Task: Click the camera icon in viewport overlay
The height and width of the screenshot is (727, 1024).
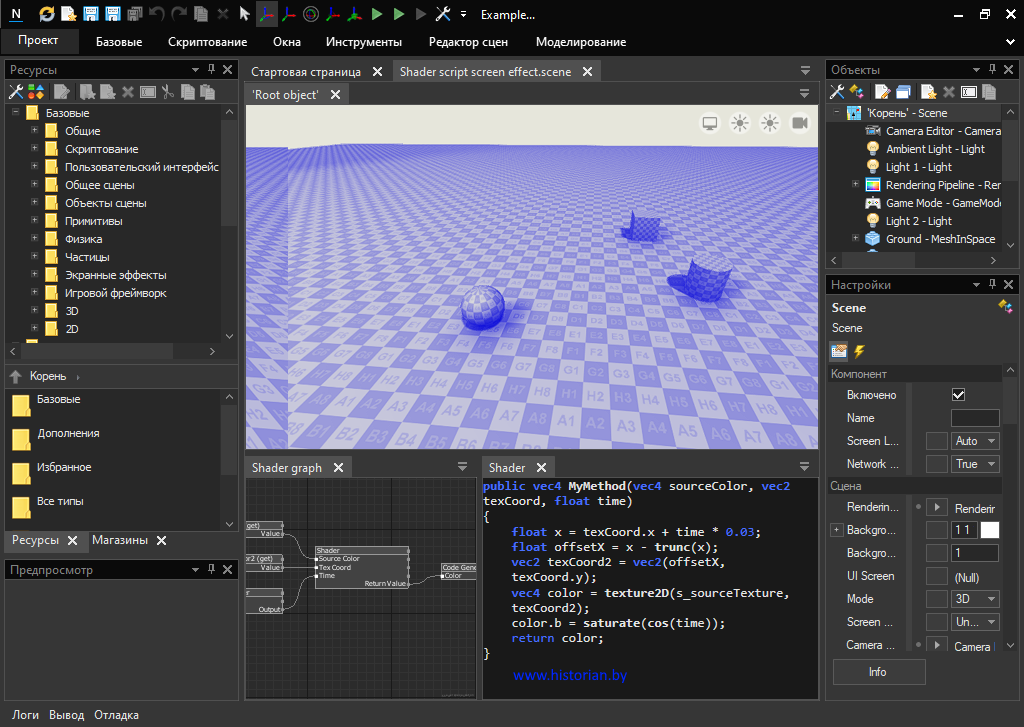Action: point(800,123)
